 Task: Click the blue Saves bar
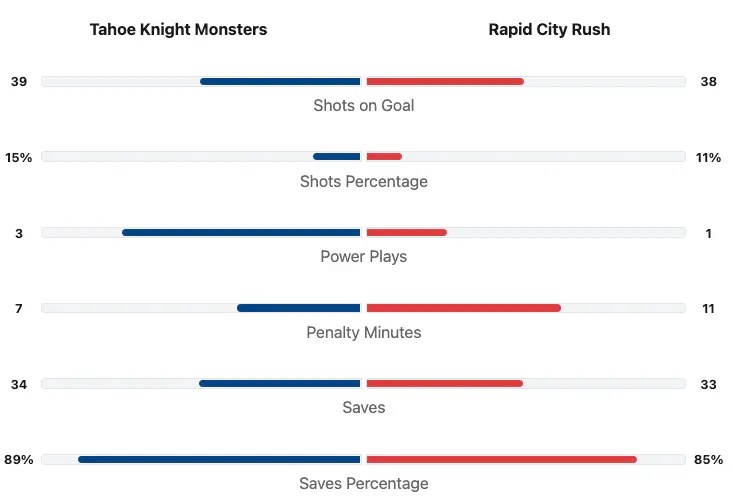279,383
